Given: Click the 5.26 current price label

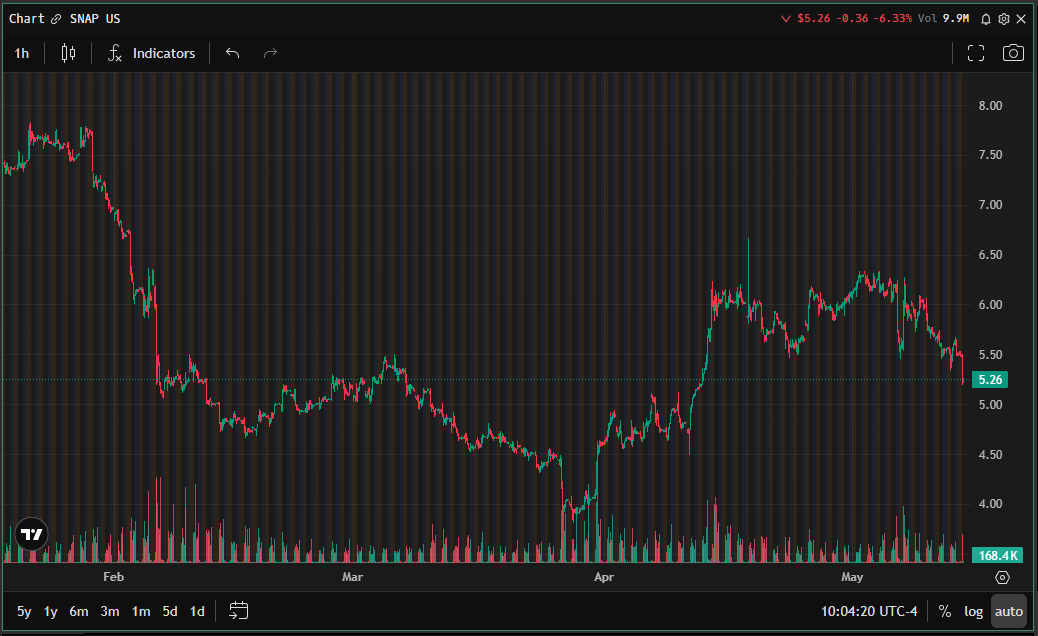Looking at the screenshot, I should point(990,380).
